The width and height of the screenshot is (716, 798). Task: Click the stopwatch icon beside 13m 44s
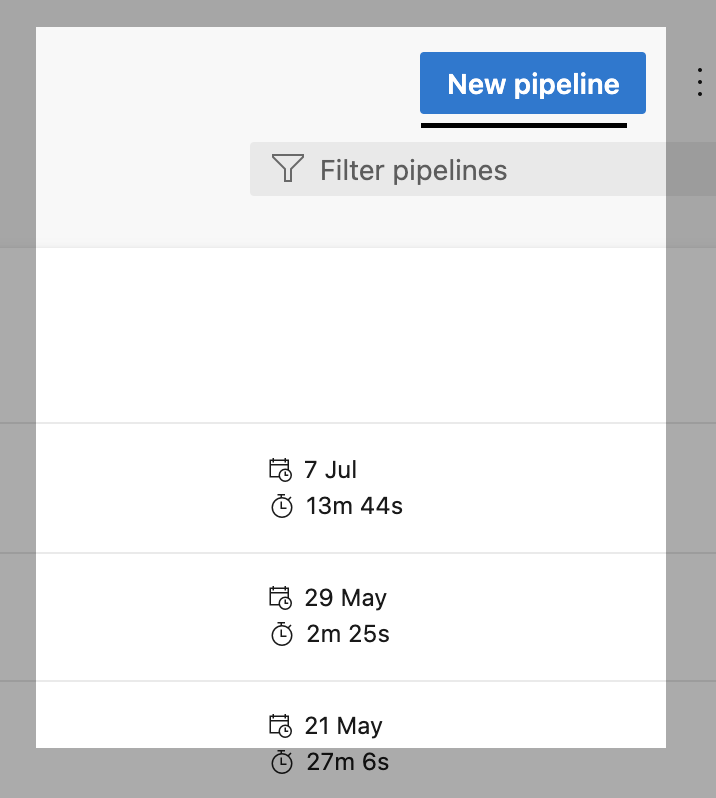(282, 506)
